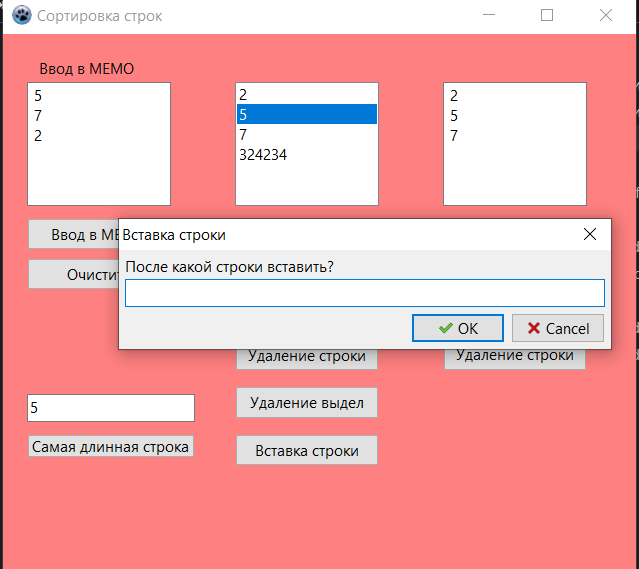Click the Самая длинная строка button
The width and height of the screenshot is (639, 569).
pyautogui.click(x=110, y=446)
